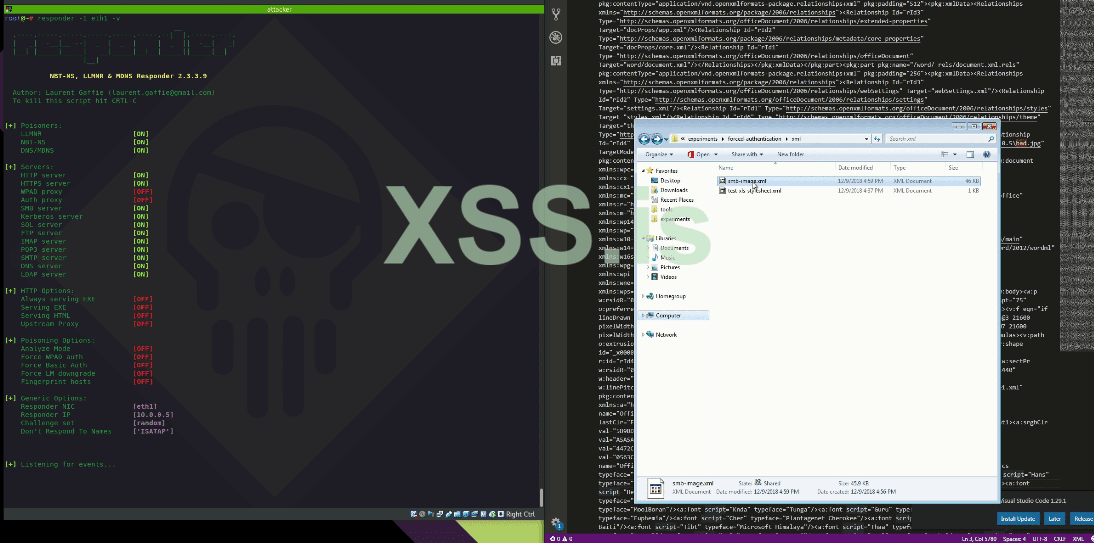Expand the Computer tree node
Image resolution: width=1094 pixels, height=543 pixels.
pyautogui.click(x=643, y=315)
